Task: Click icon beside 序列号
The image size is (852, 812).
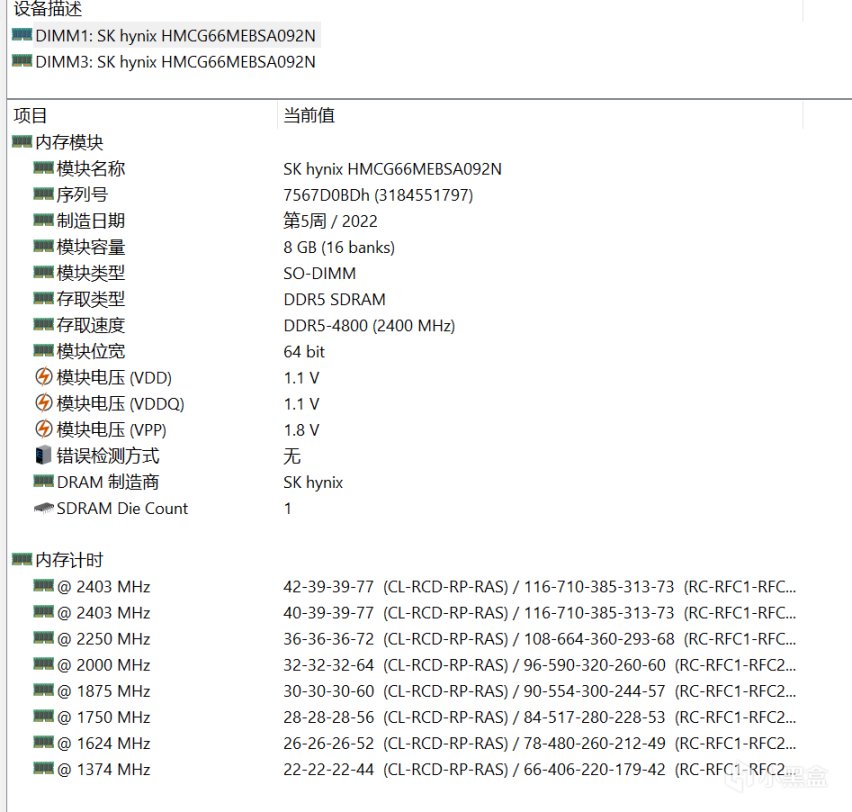Action: pos(43,193)
